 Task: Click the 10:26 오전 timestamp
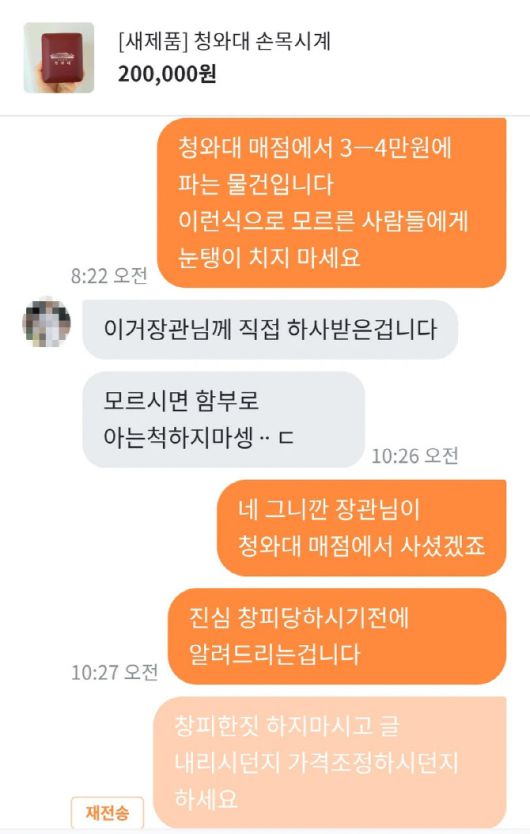pyautogui.click(x=415, y=456)
